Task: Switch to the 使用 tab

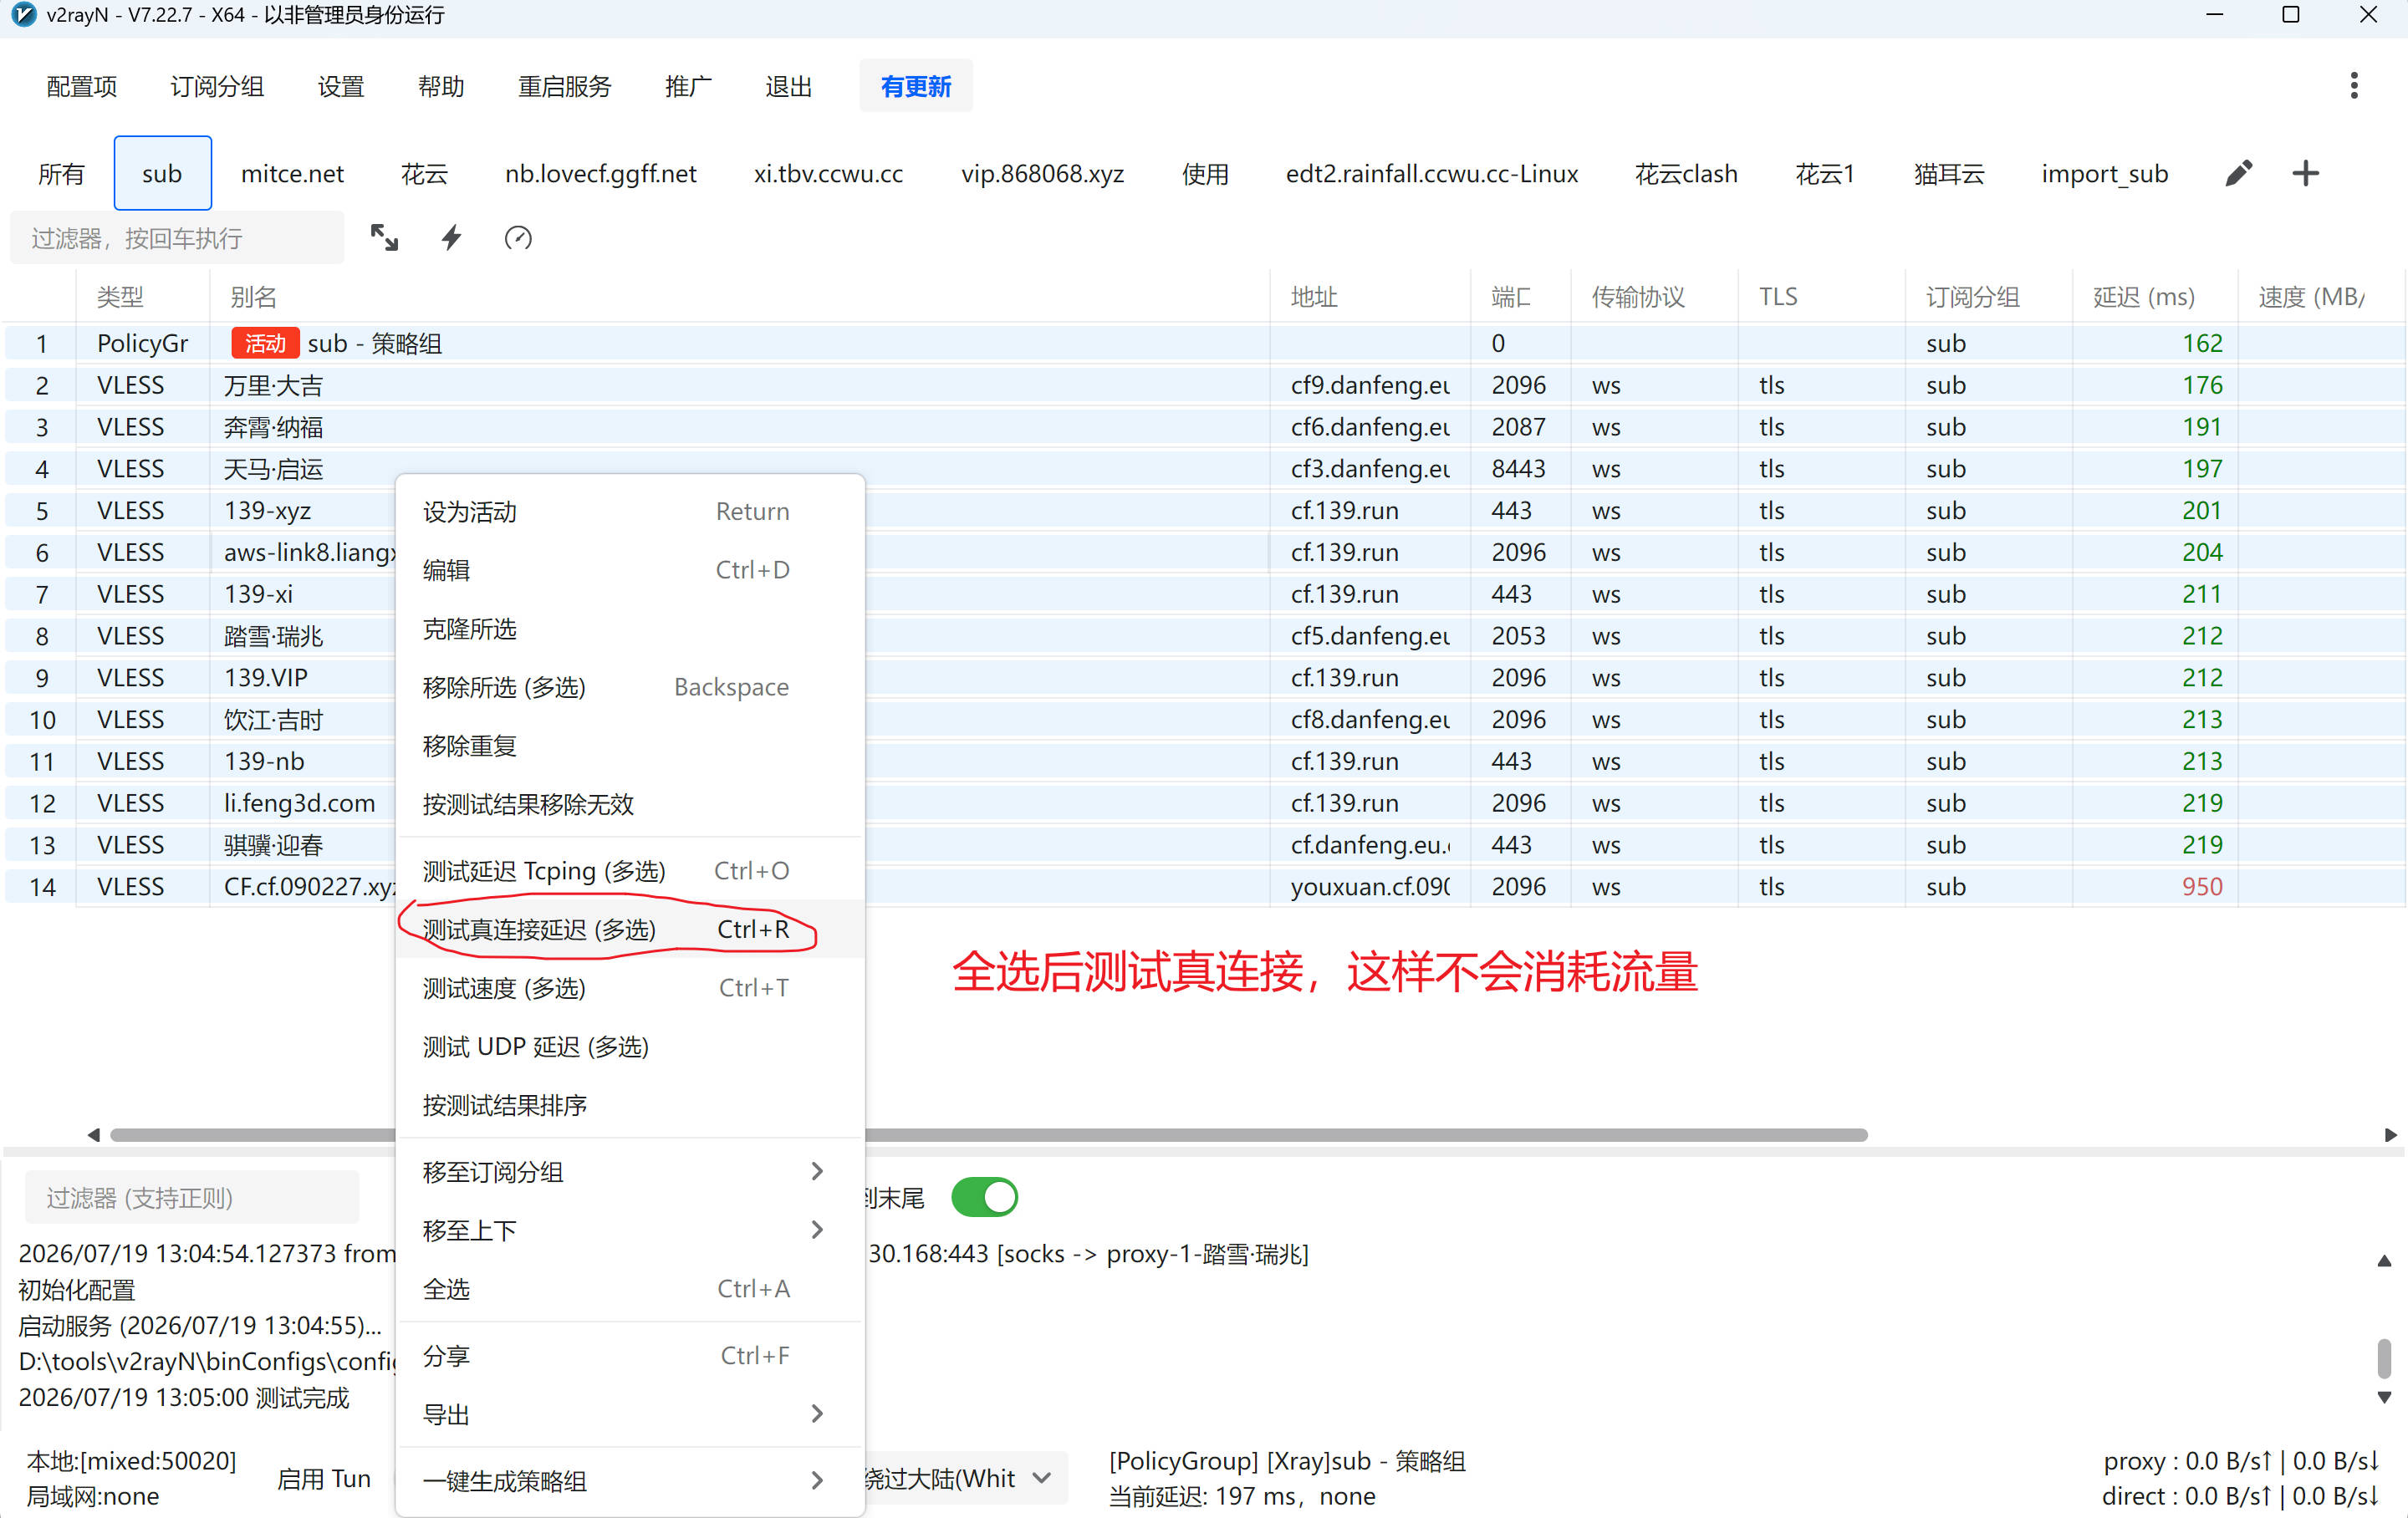Action: [1205, 174]
